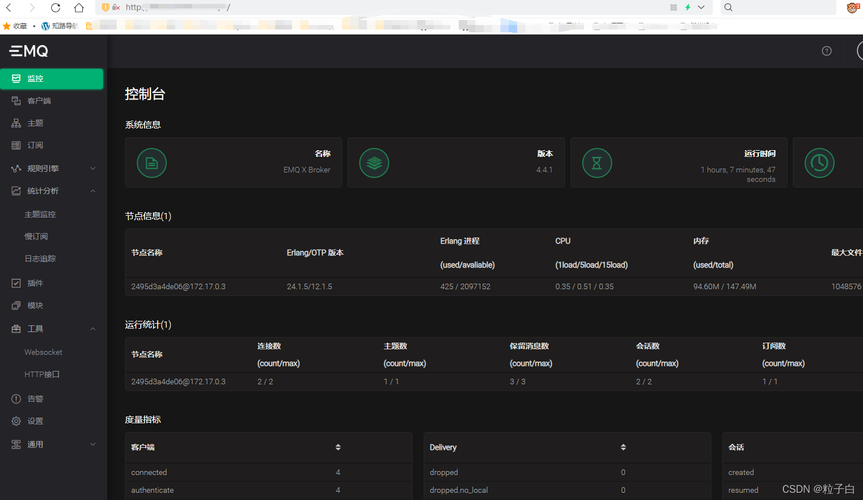
Task: Click the browser address bar
Action: (x=404, y=7)
